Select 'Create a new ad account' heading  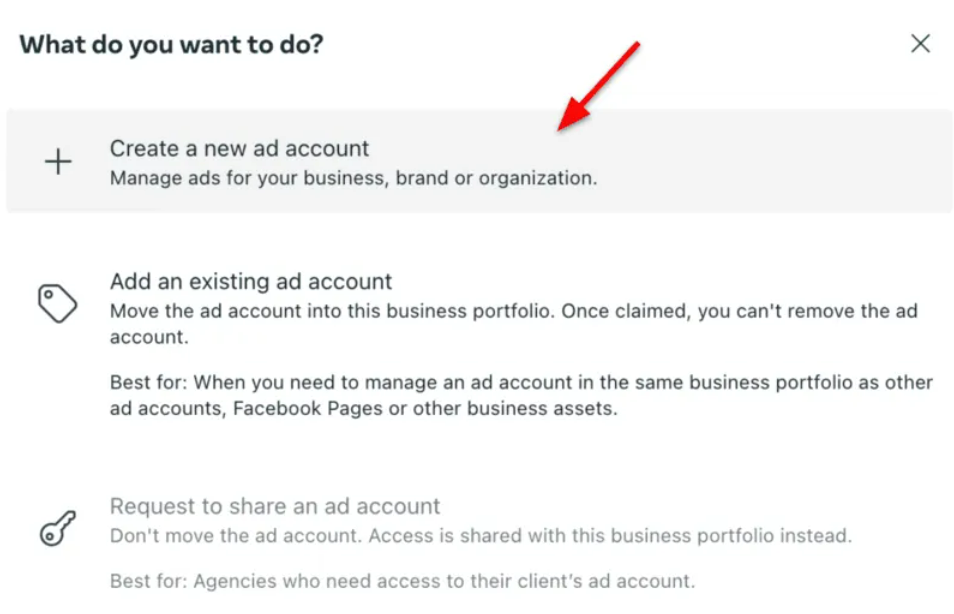[x=239, y=149]
